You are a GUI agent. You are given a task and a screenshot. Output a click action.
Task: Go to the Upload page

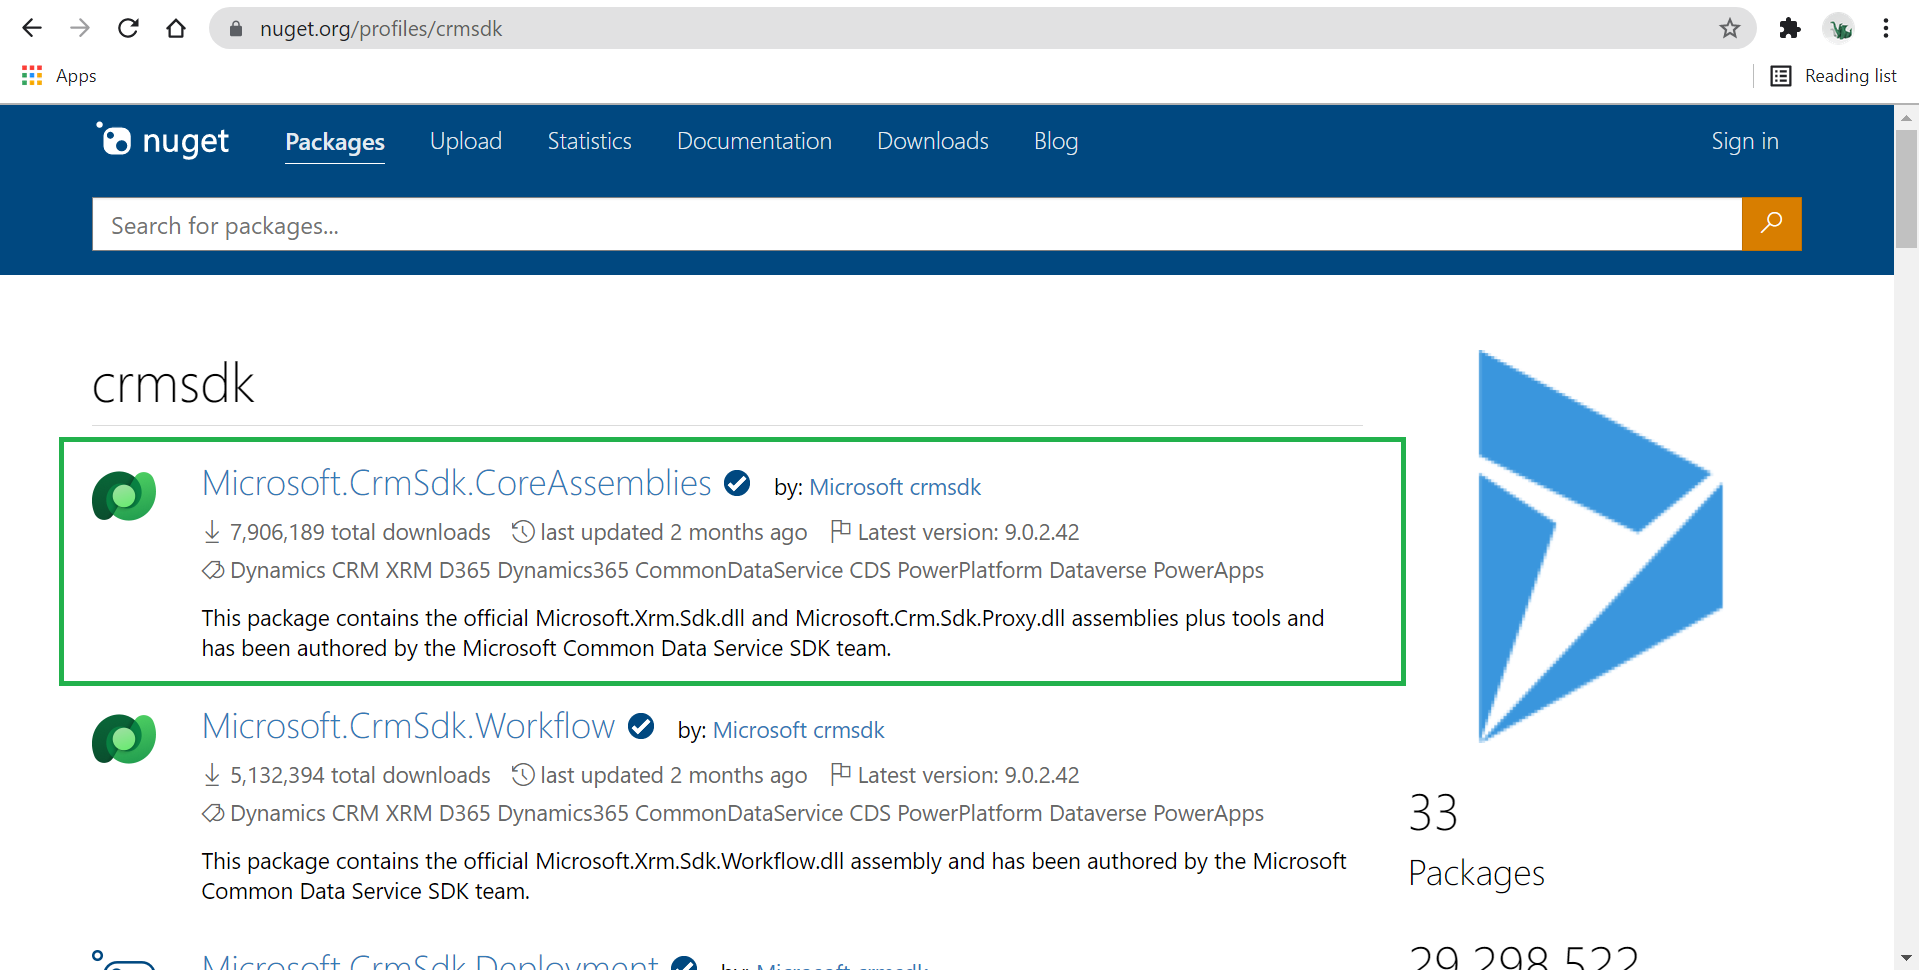[x=466, y=141]
